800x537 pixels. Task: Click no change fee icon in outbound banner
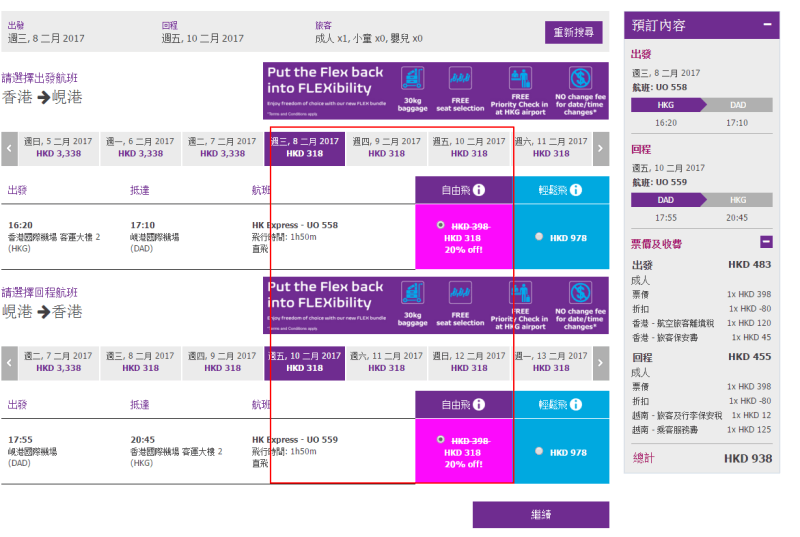(x=580, y=78)
